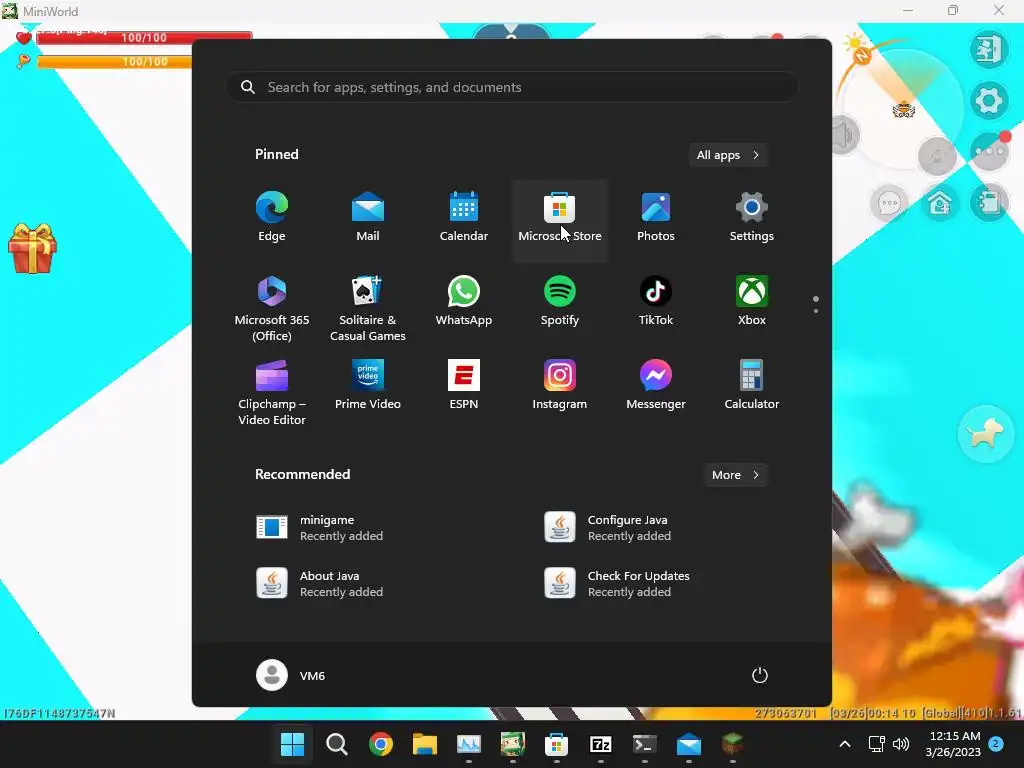Open MiniWorld more options dots icon

[x=989, y=152]
